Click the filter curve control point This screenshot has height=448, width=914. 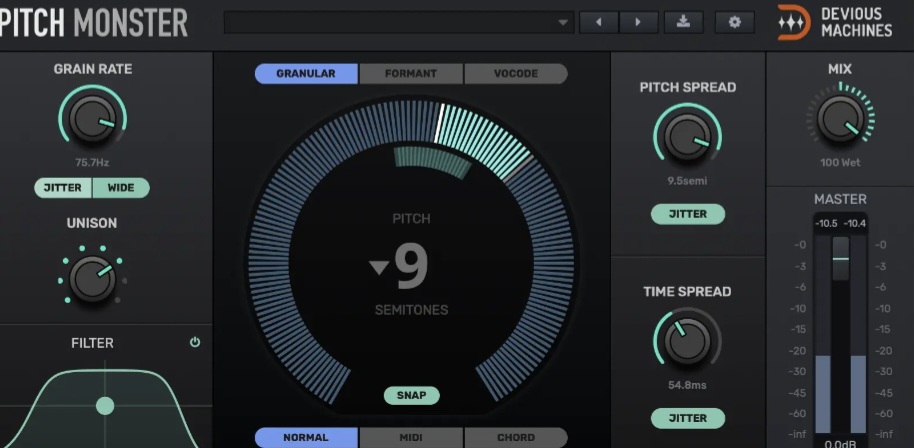coord(105,405)
